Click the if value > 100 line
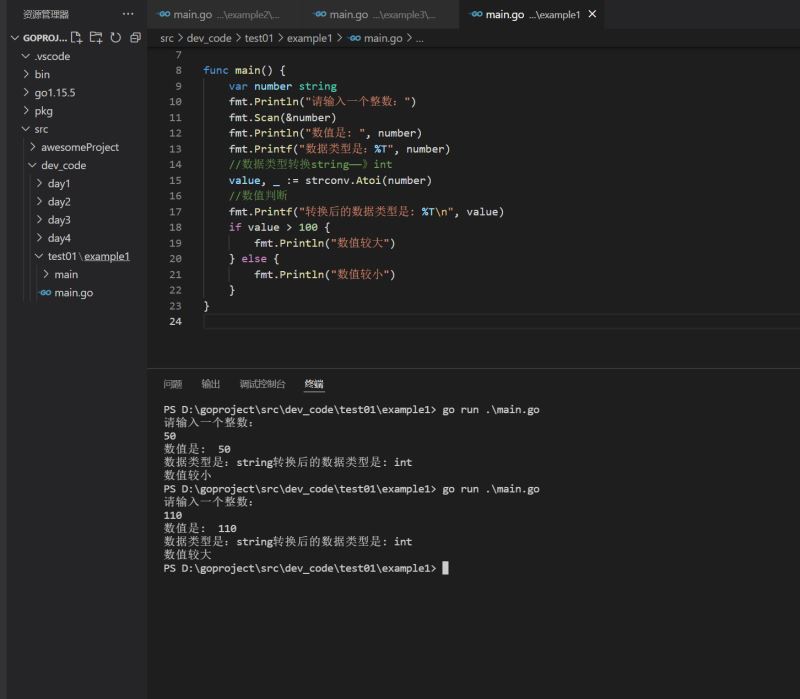 (279, 228)
